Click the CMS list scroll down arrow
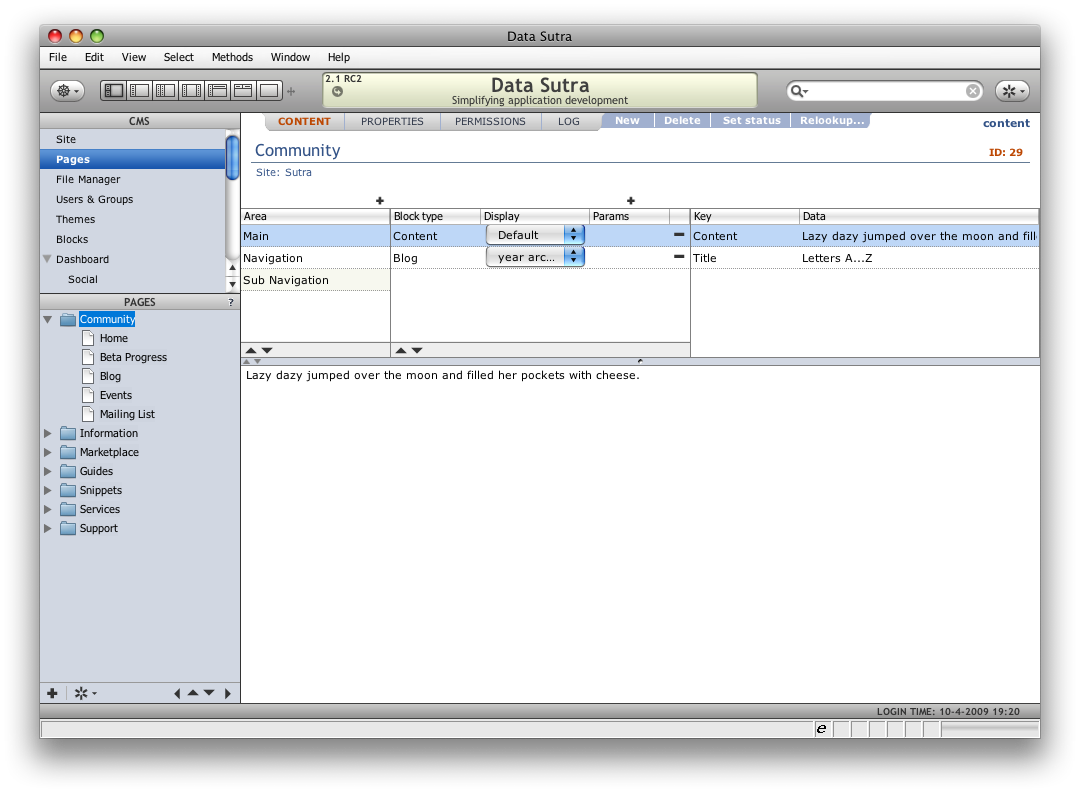1080x793 pixels. tap(232, 284)
